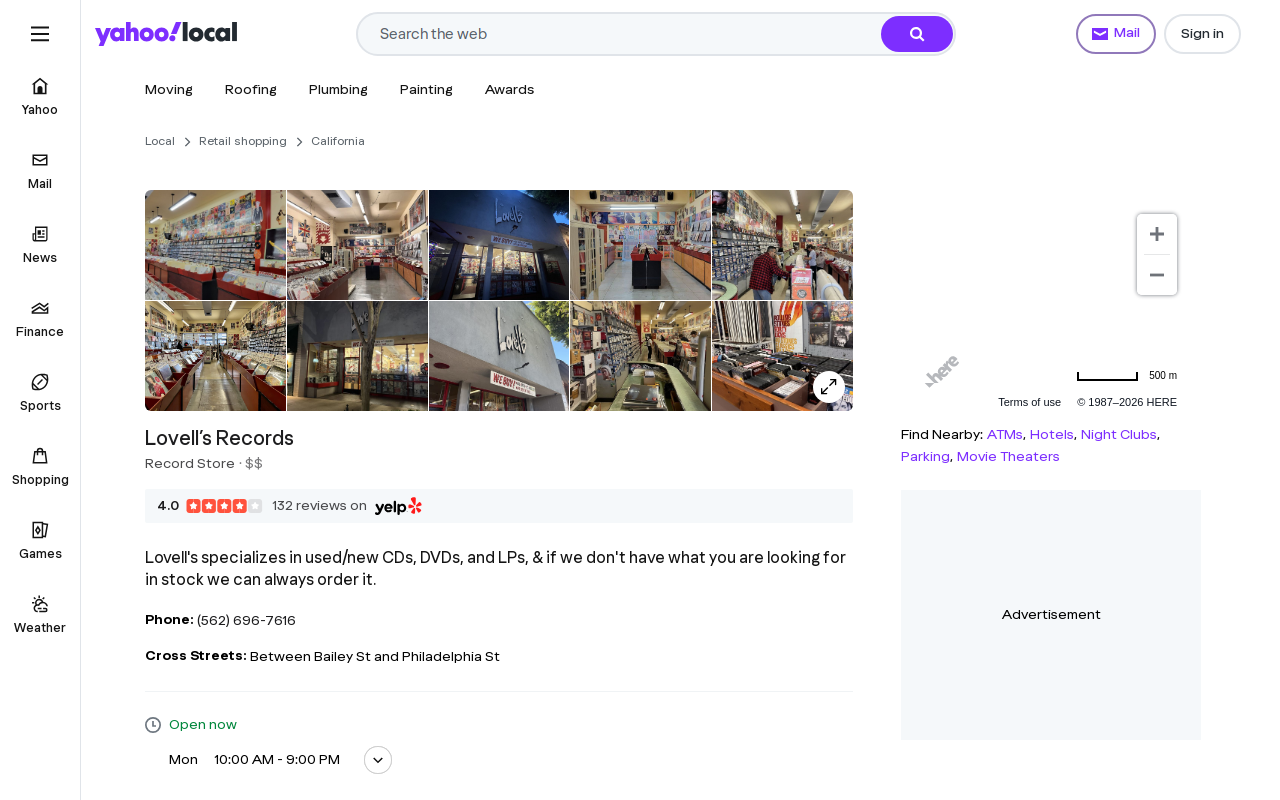The image size is (1280, 800).
Task: Click the 132 reviews on text
Action: pyautogui.click(x=319, y=506)
